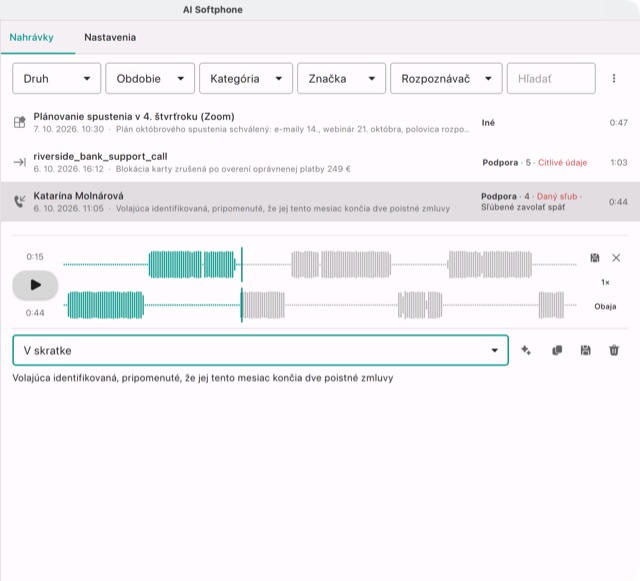Viewport: 640px width, 581px height.
Task: Click the 0:47 duration of the Zoom recording
Action: [618, 123]
